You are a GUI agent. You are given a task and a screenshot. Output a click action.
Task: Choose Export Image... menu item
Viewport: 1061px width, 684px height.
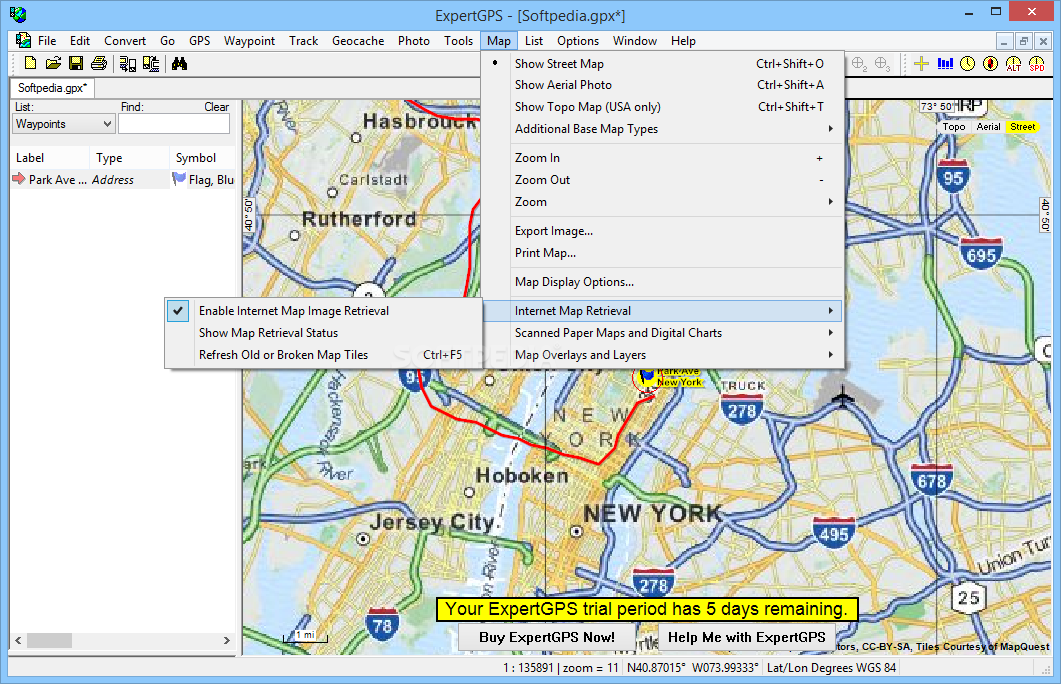(x=663, y=231)
